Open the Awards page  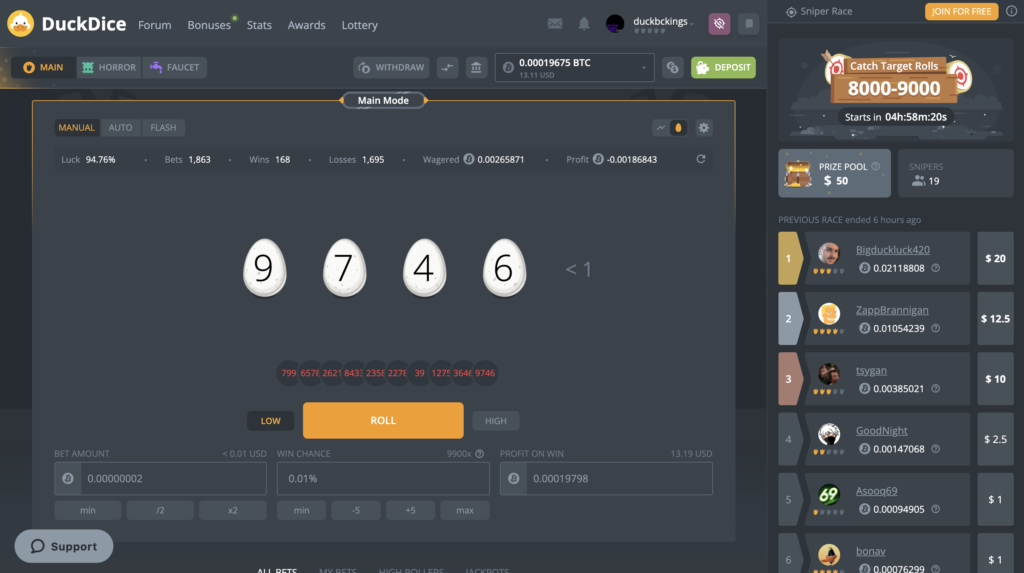(x=306, y=25)
